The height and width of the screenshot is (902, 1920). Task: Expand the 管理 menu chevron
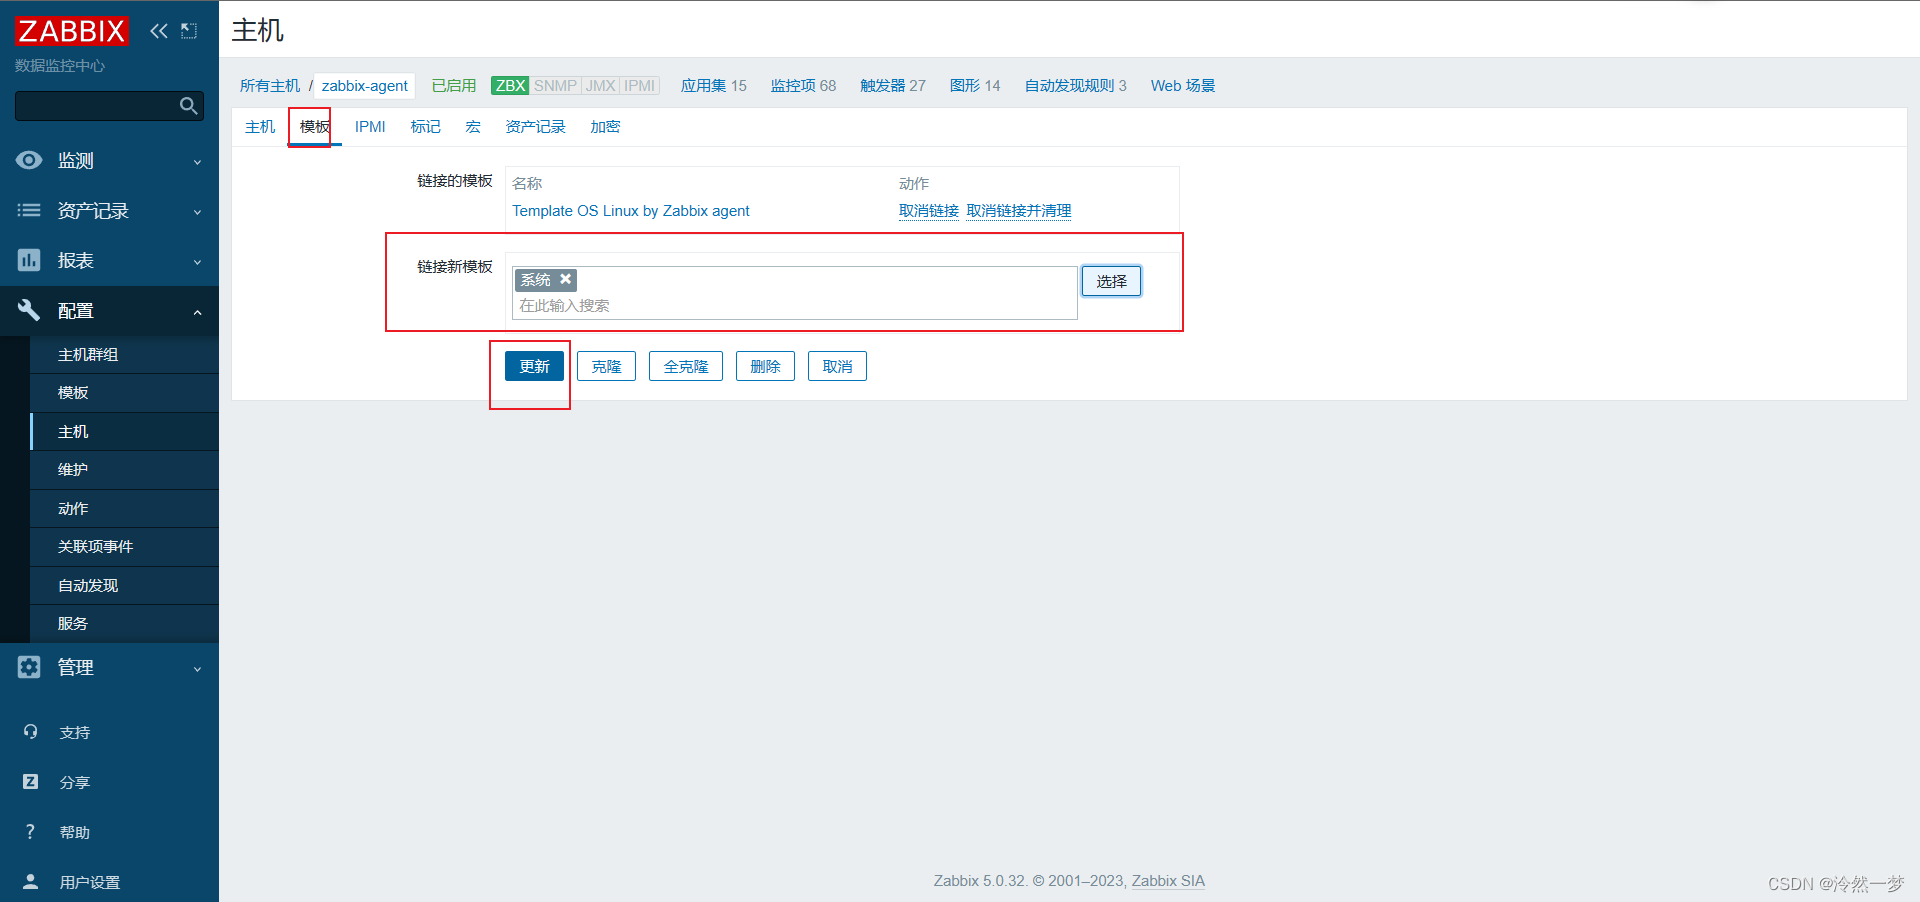197,669
